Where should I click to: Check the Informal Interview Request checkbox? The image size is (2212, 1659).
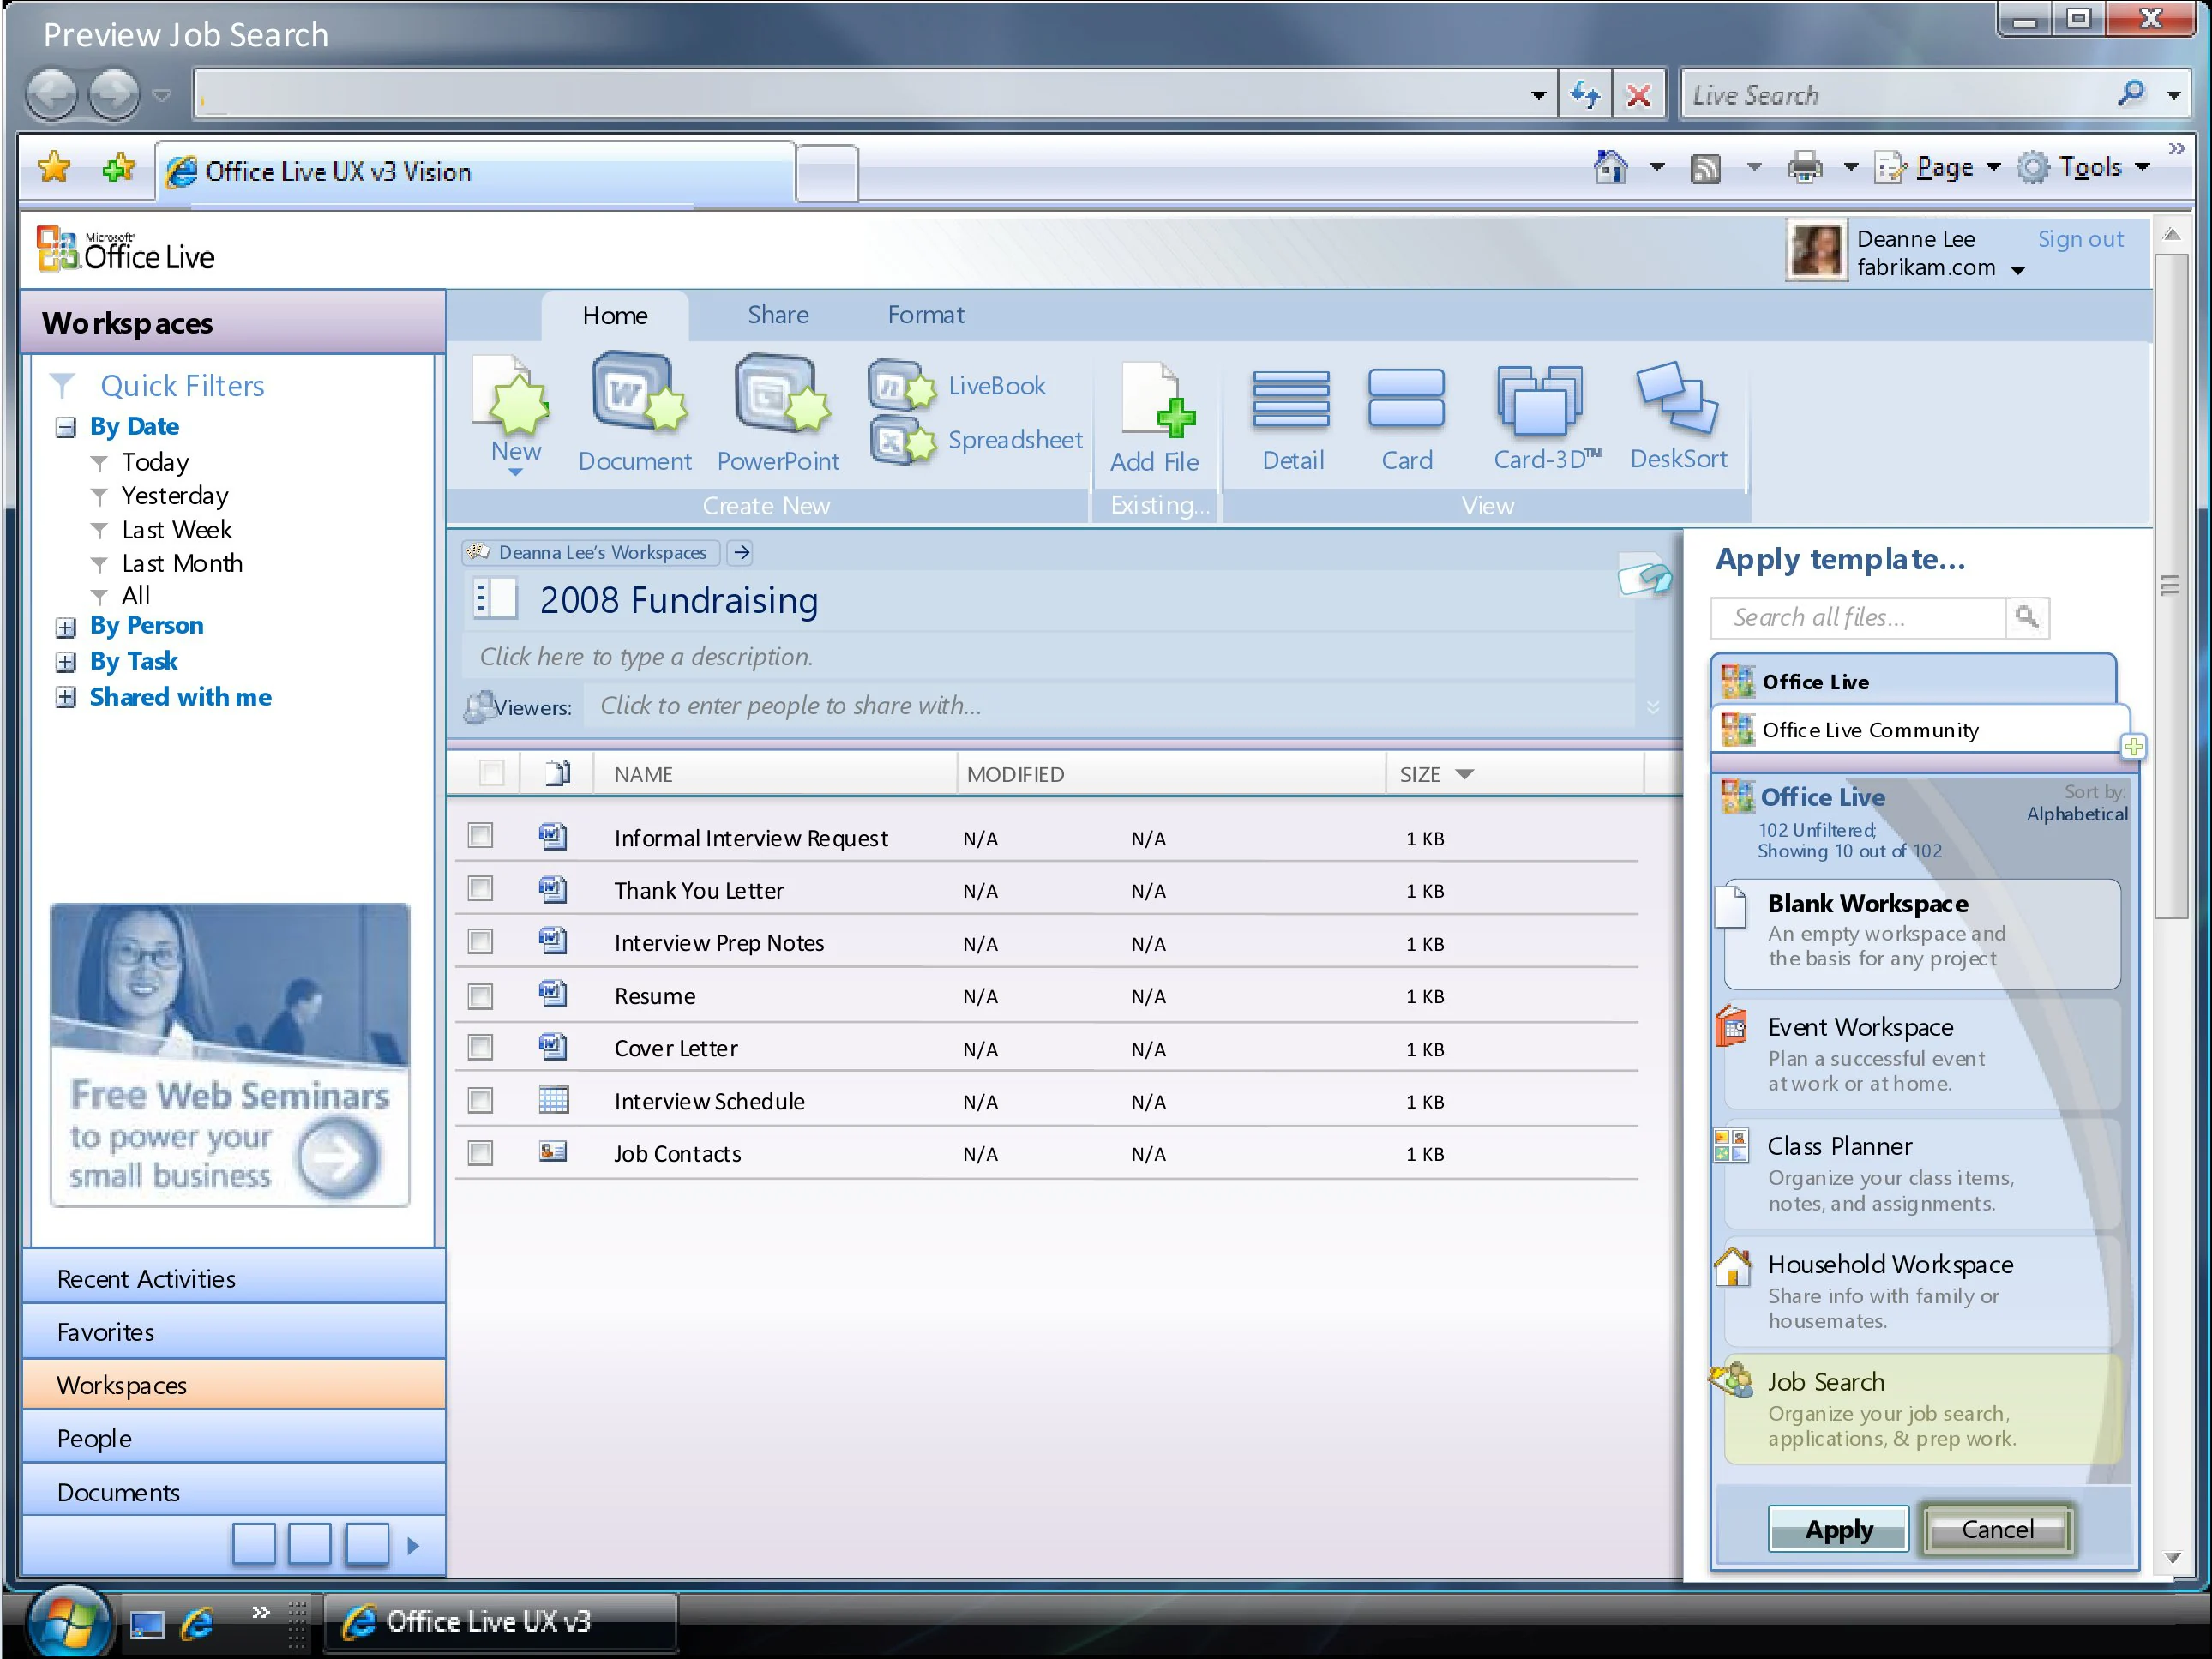(x=480, y=835)
